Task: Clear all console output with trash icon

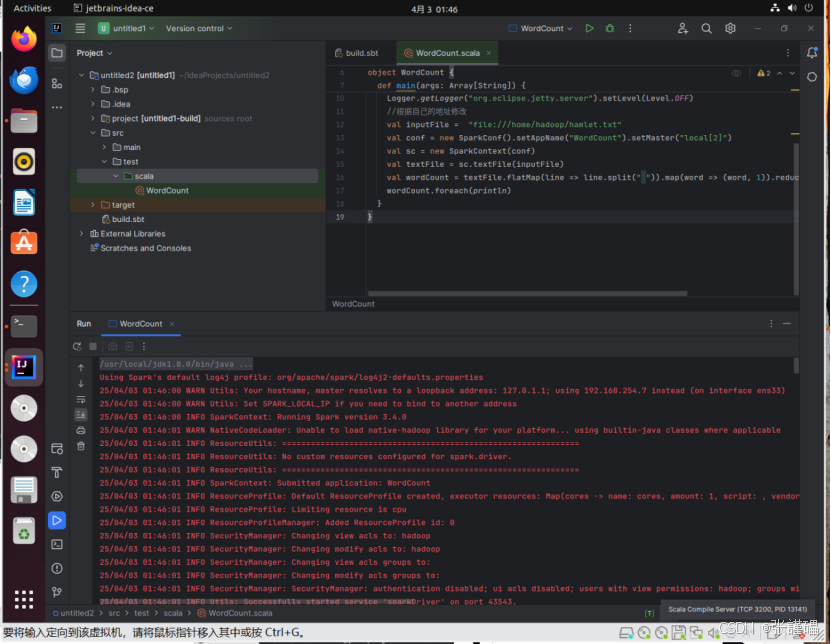Action: [x=81, y=445]
